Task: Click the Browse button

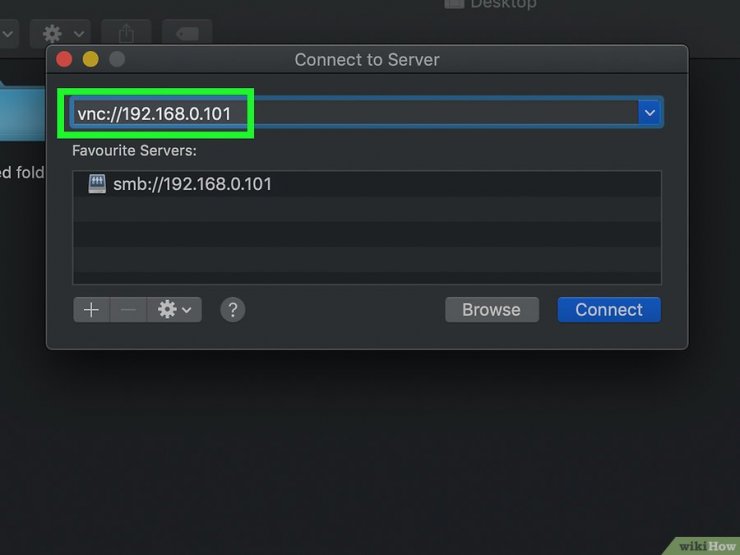Action: (491, 310)
